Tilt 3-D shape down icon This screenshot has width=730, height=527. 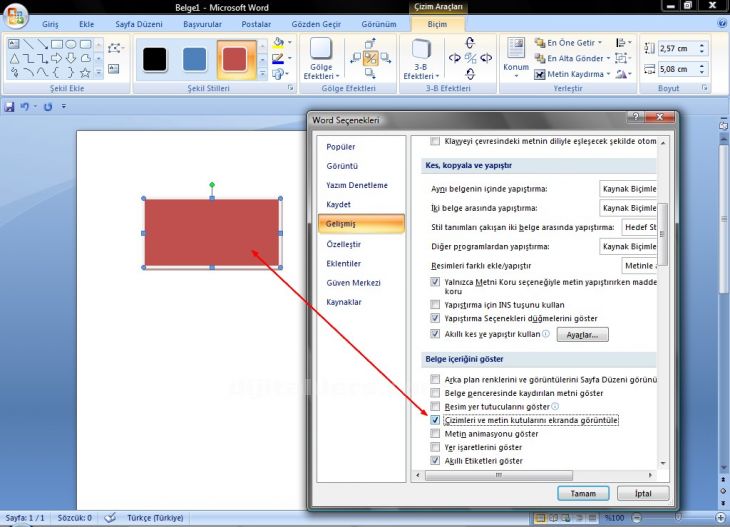(x=470, y=74)
